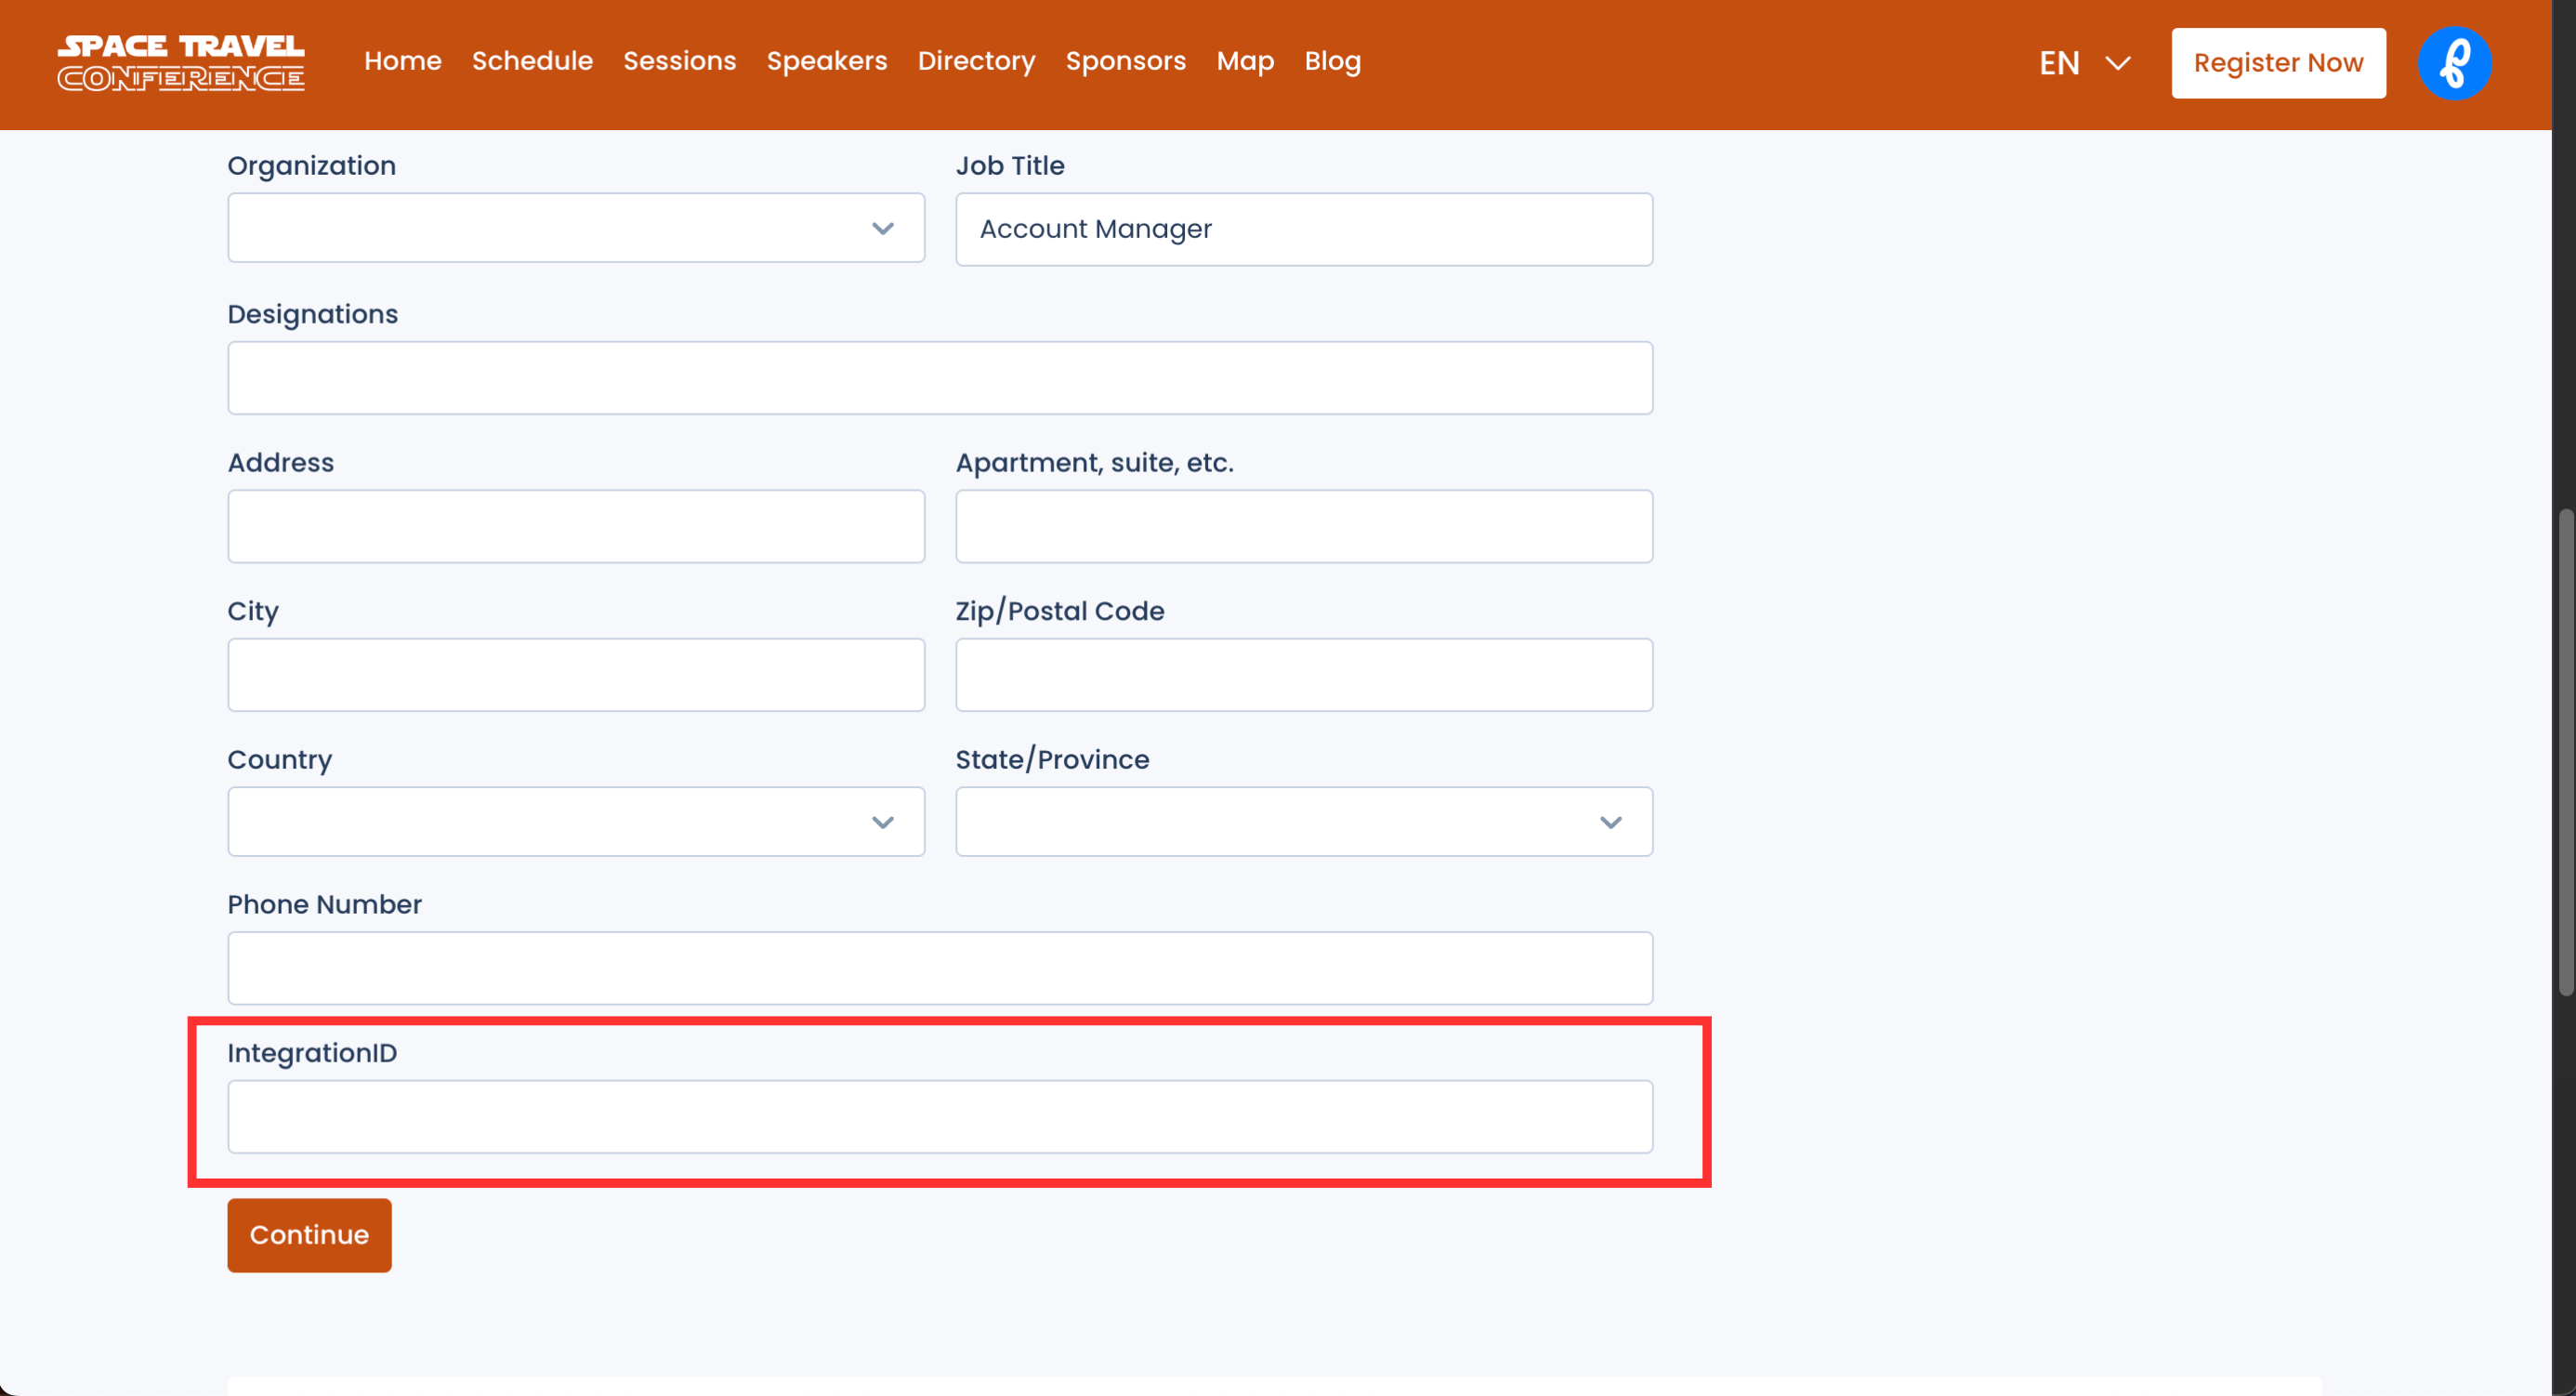Click the Space Travel Conference logo
Screen dimensions: 2576x1396
[181, 63]
